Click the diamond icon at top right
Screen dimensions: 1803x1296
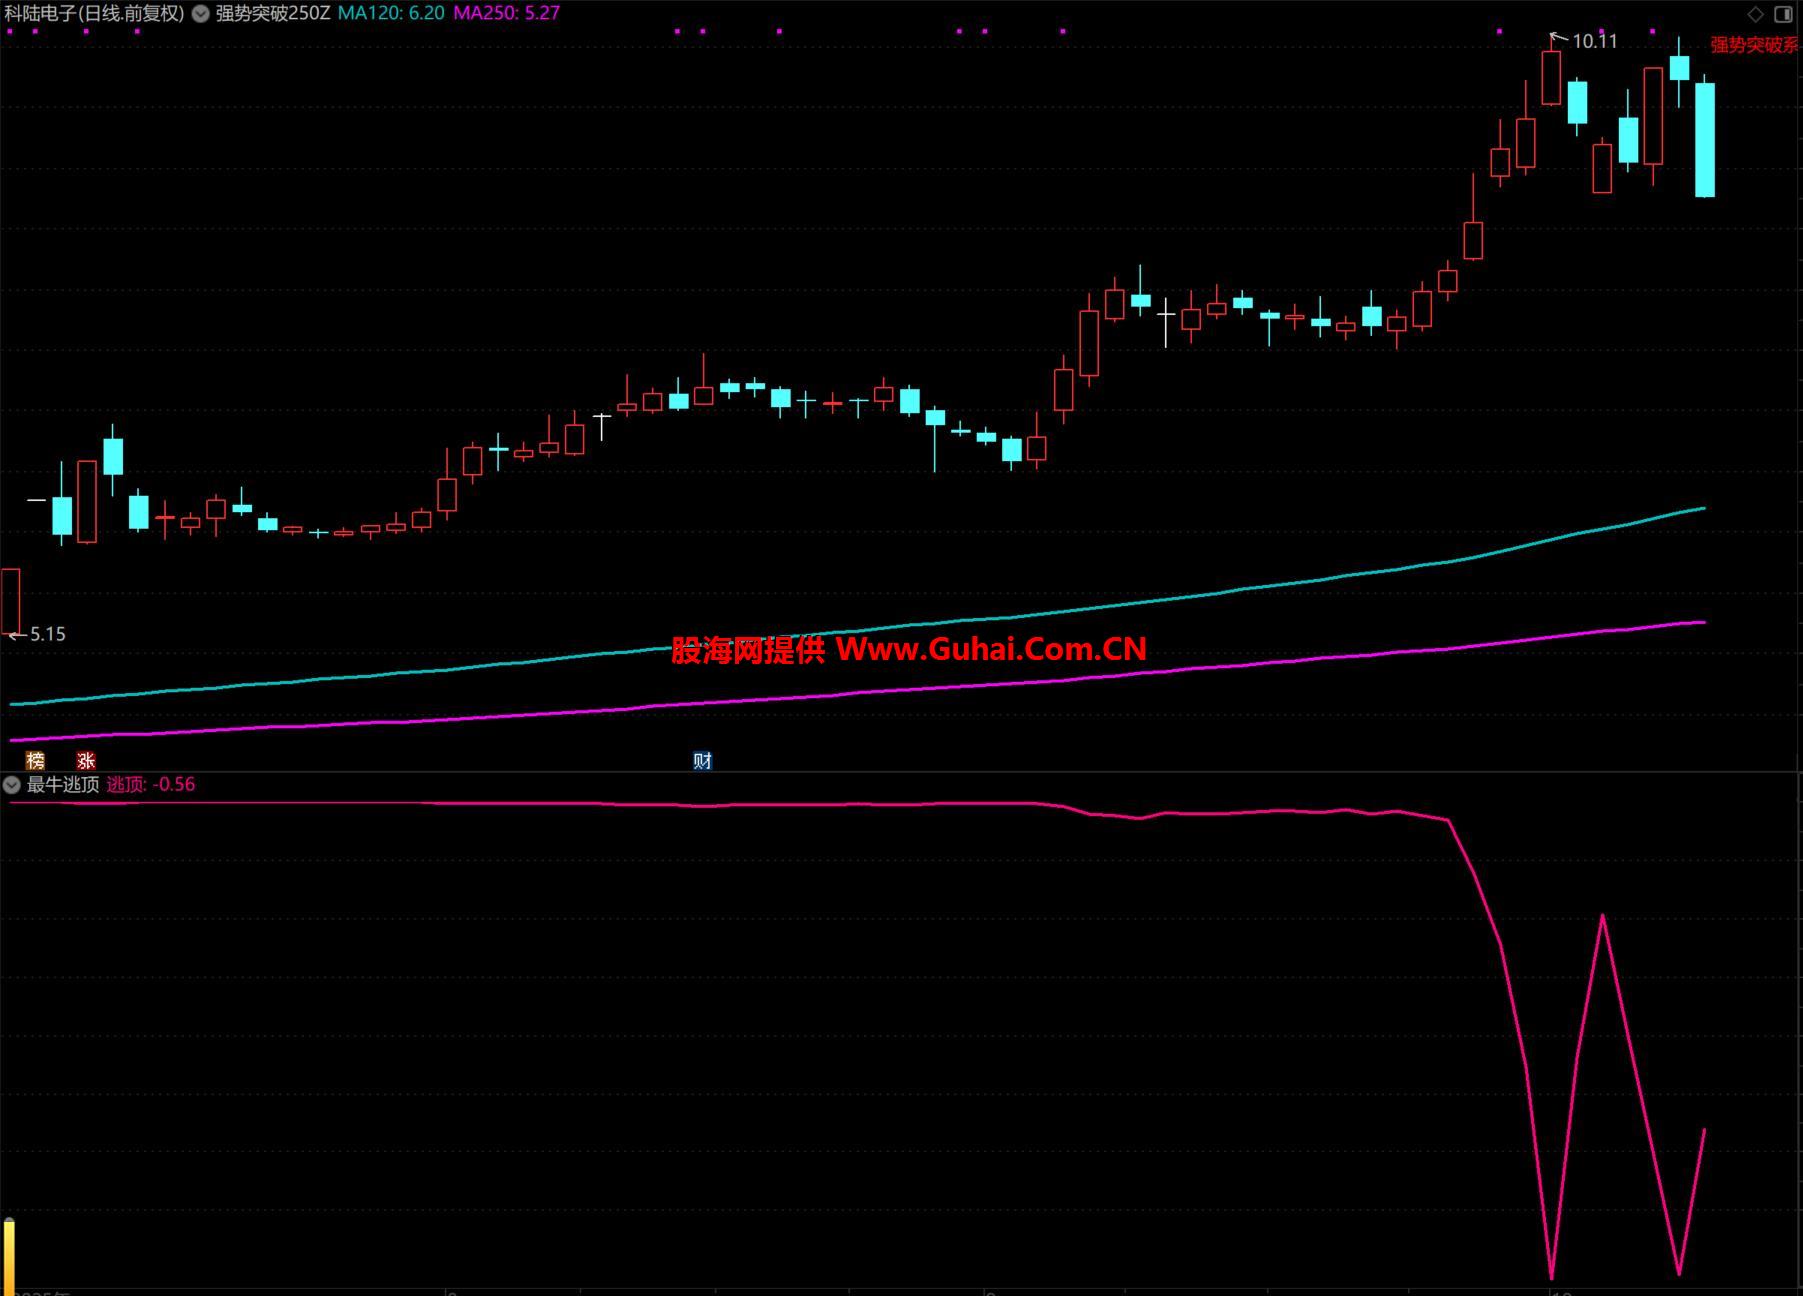pyautogui.click(x=1755, y=14)
